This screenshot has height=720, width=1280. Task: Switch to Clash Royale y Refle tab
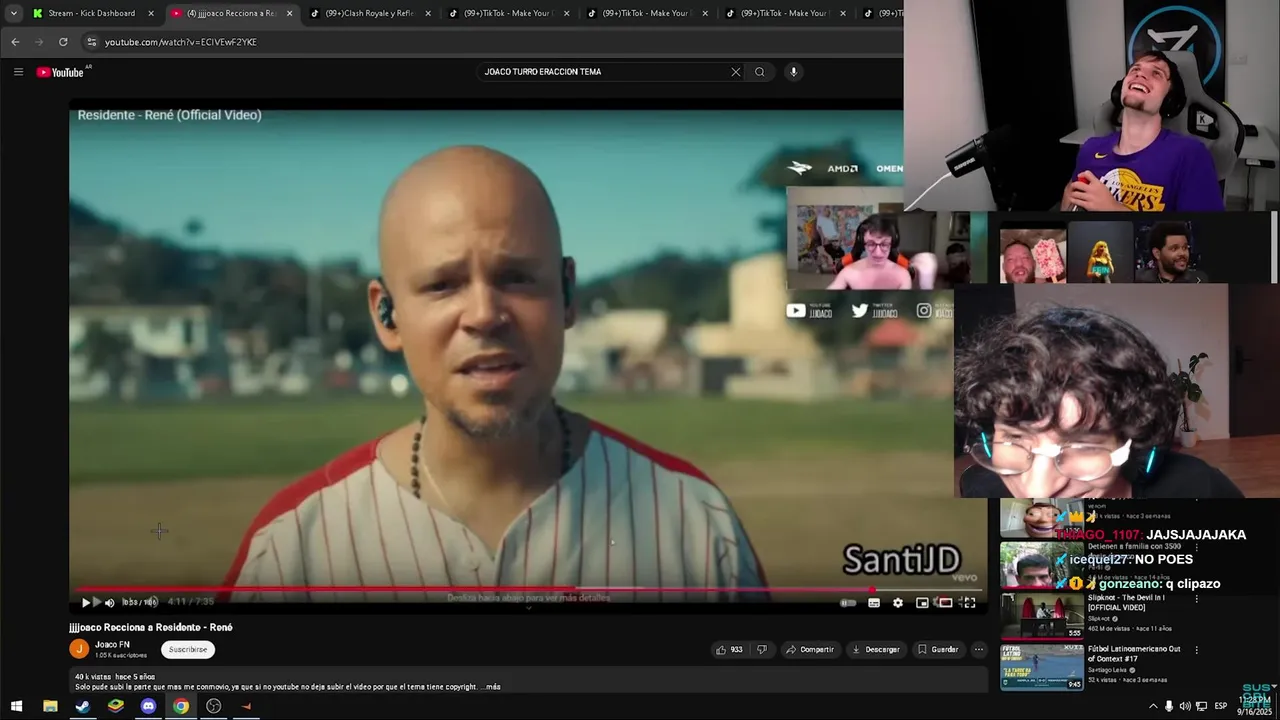coord(368,13)
